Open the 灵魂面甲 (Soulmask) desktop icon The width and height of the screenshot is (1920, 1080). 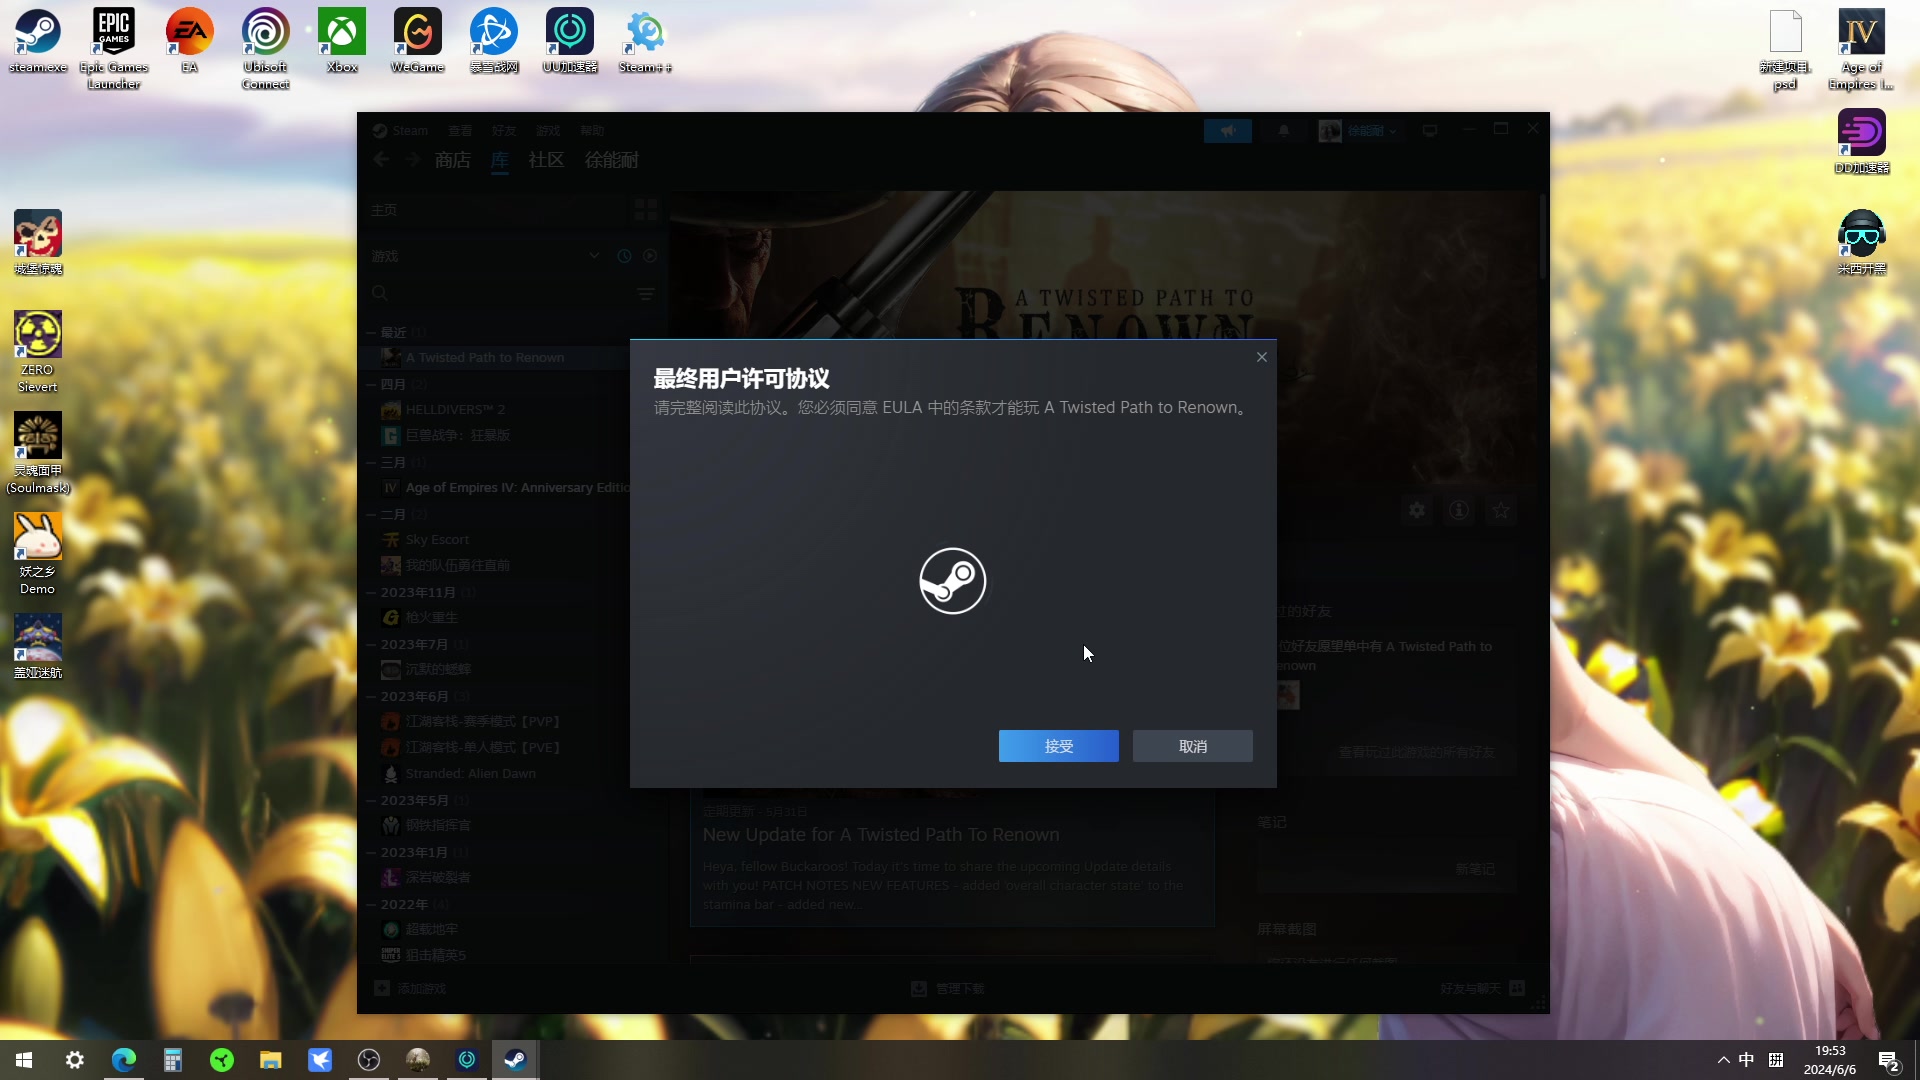pyautogui.click(x=38, y=452)
